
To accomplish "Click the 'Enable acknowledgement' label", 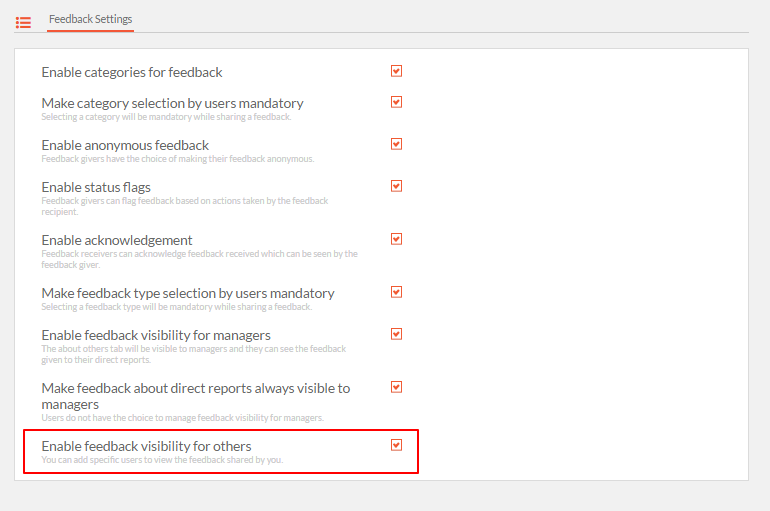I will [117, 241].
